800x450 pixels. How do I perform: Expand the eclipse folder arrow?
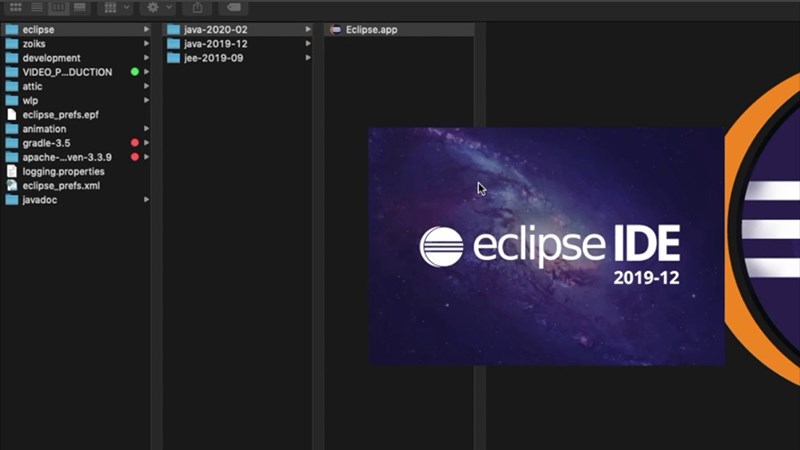coord(146,30)
